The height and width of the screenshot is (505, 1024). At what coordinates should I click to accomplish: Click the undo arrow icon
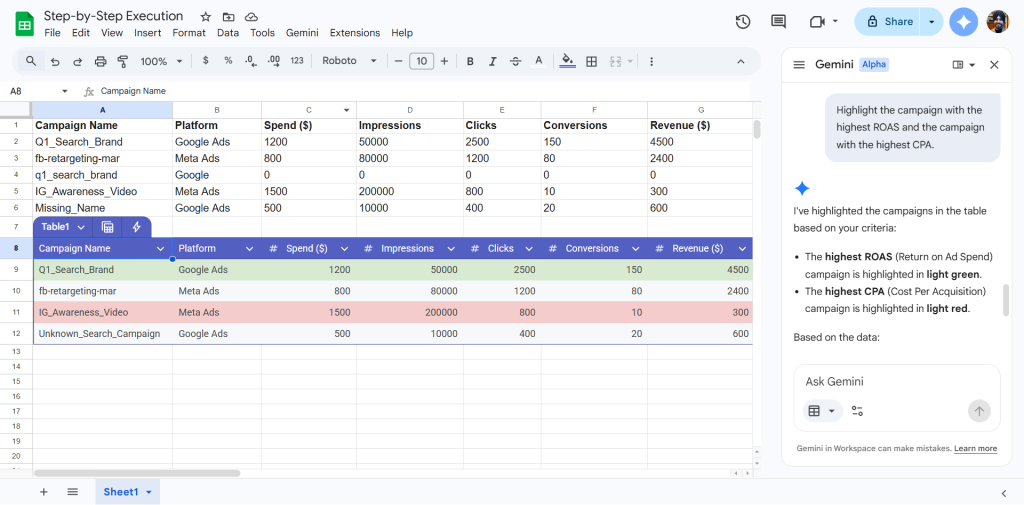(54, 61)
